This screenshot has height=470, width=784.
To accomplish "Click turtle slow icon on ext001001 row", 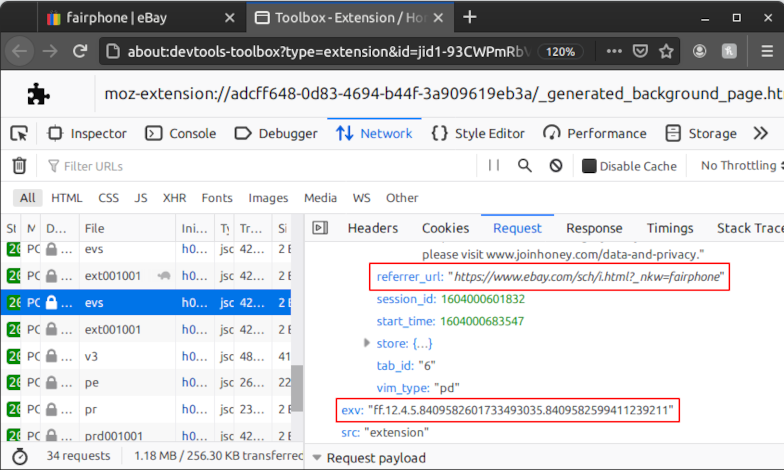I will 164,276.
